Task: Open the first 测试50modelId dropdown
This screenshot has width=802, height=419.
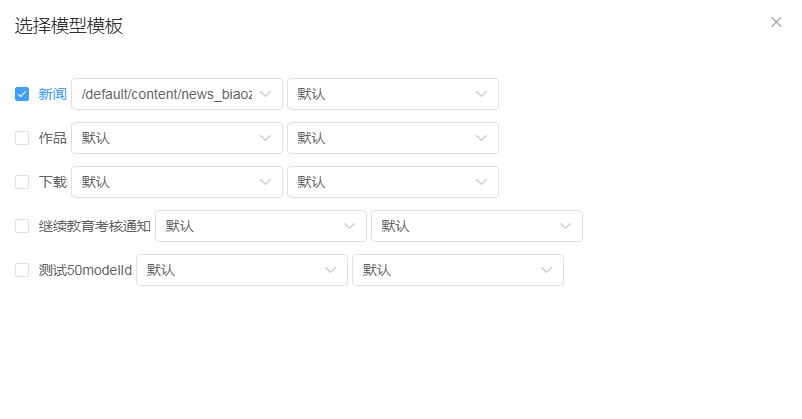Action: [x=230, y=270]
